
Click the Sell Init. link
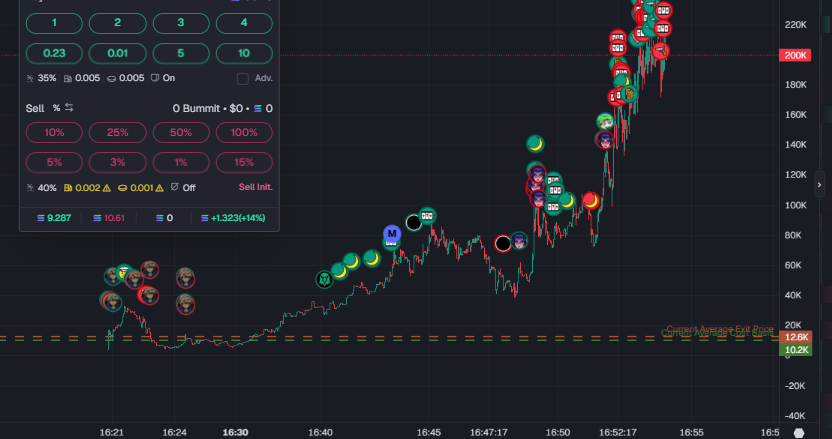(x=256, y=187)
